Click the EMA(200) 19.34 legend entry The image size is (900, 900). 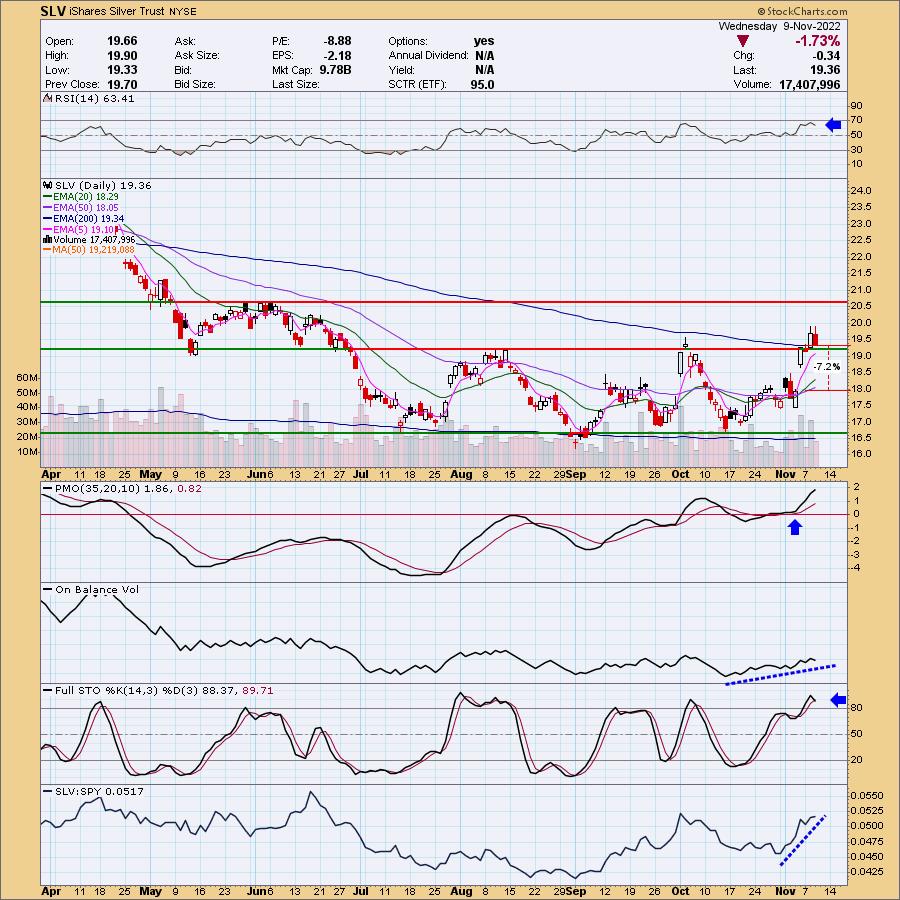click(x=88, y=219)
